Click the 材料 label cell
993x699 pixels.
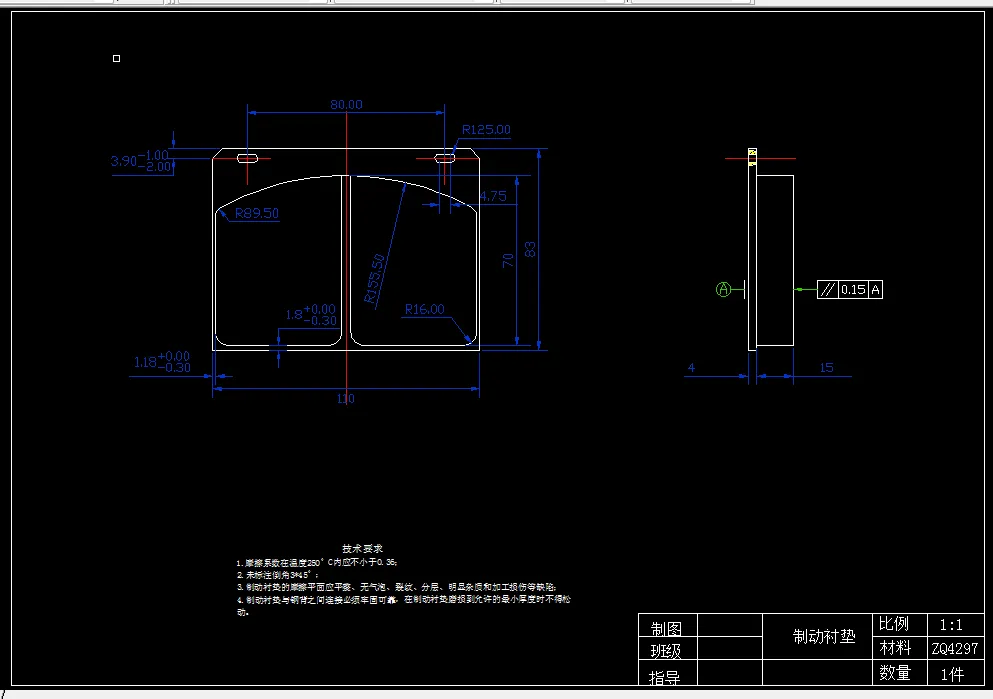pos(900,648)
